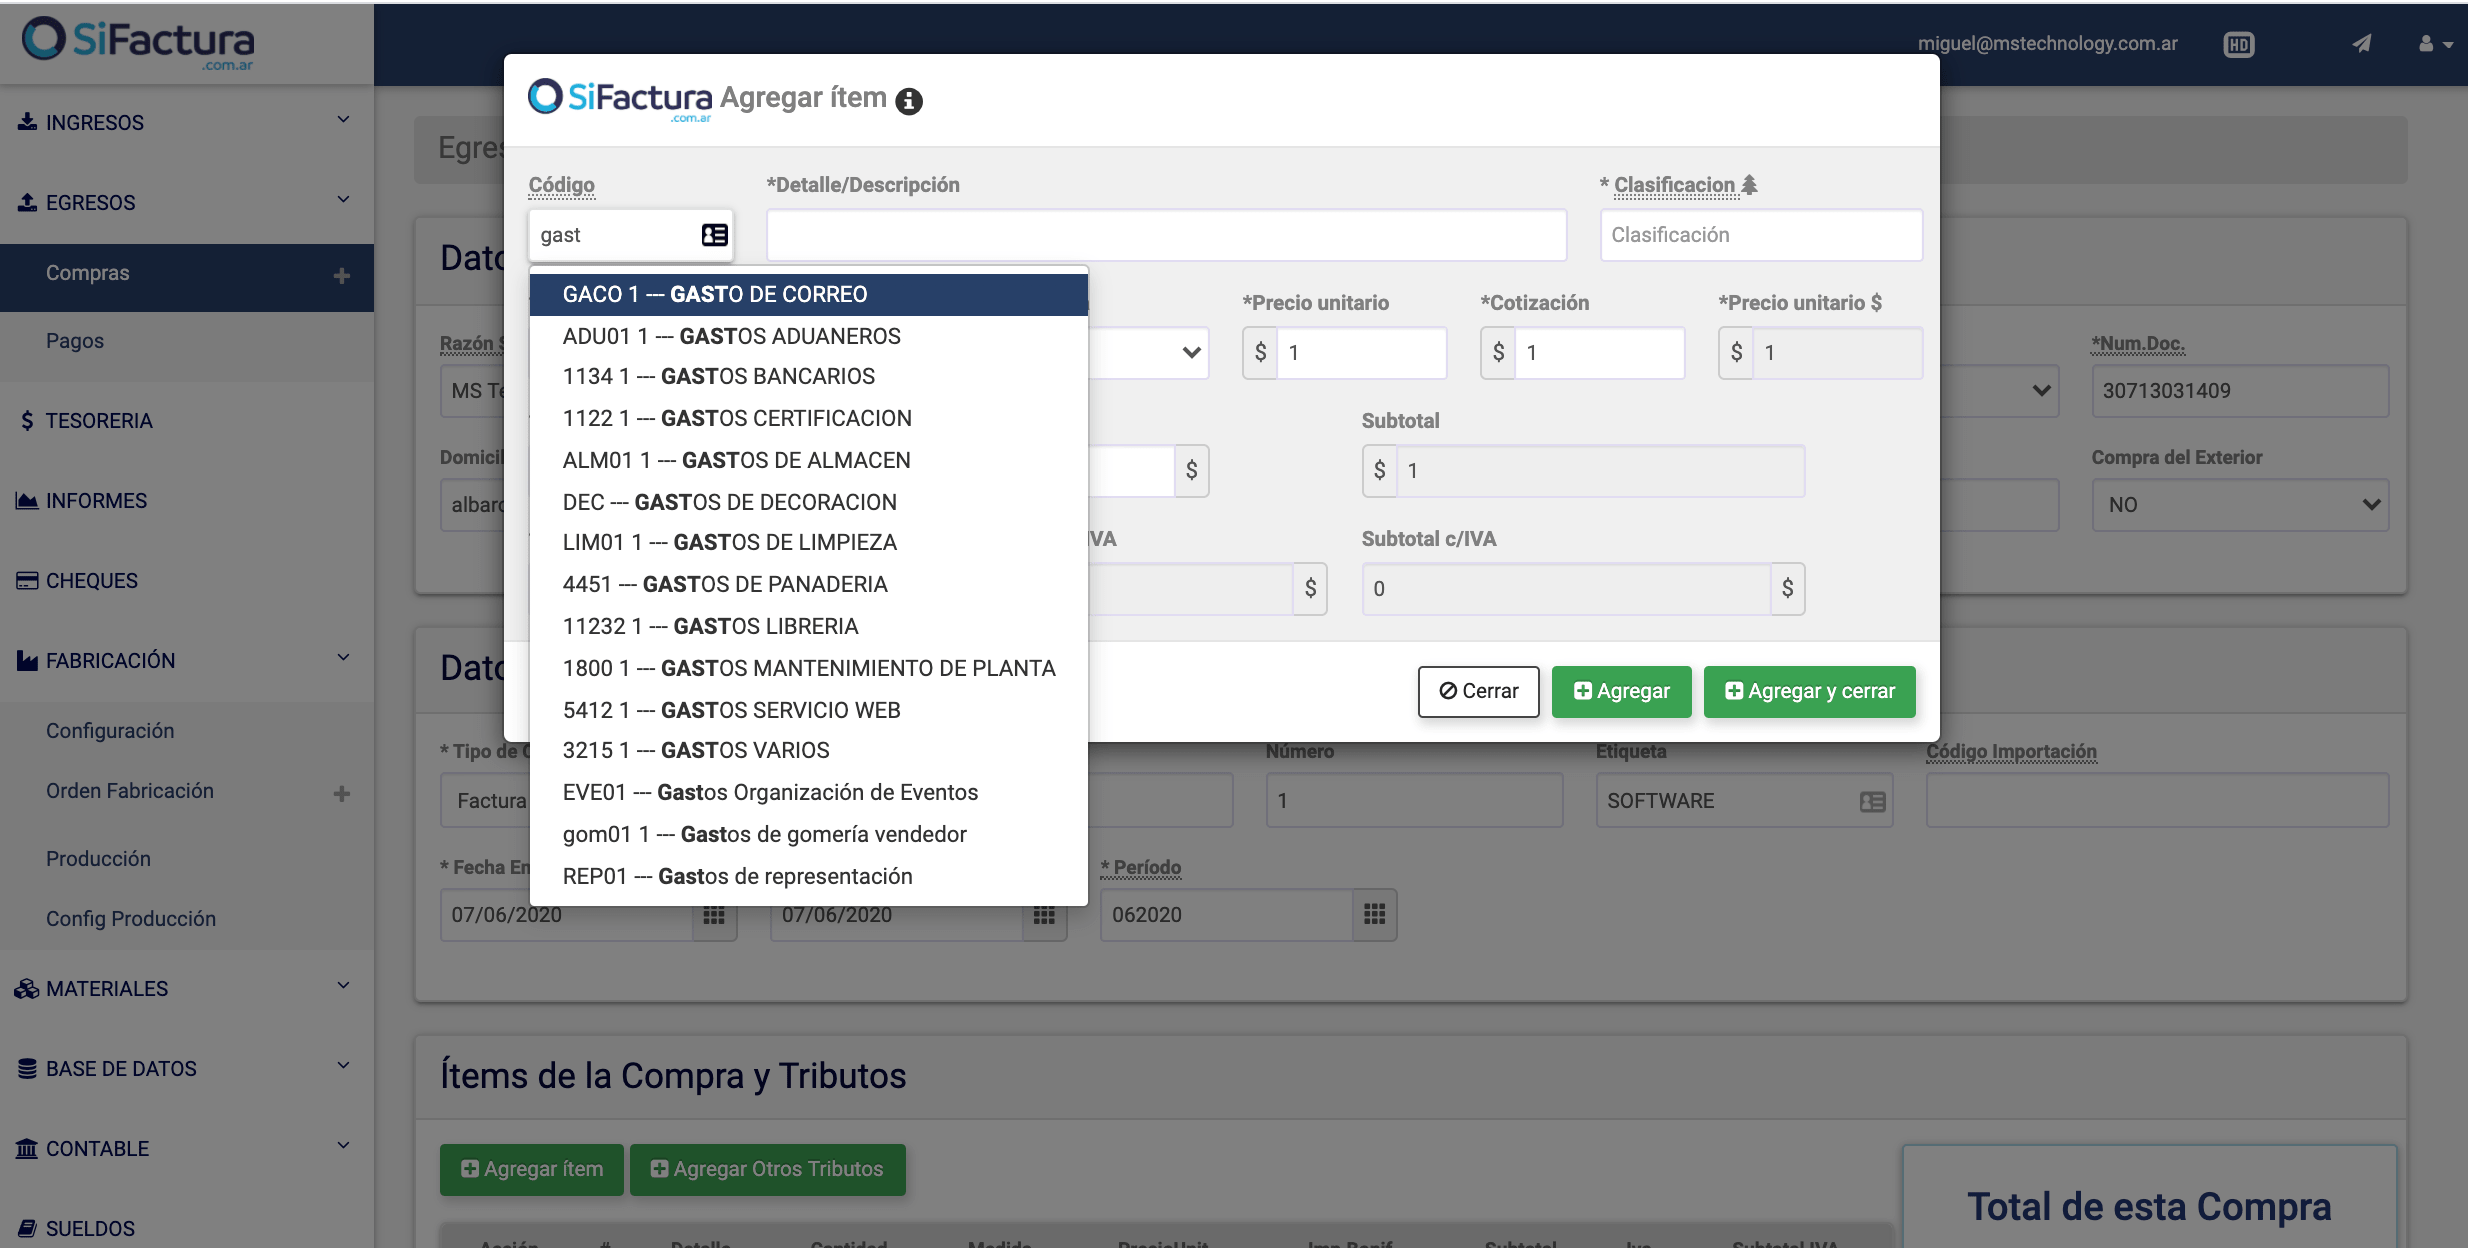Click the green Agregar button
This screenshot has width=2468, height=1248.
click(x=1621, y=691)
